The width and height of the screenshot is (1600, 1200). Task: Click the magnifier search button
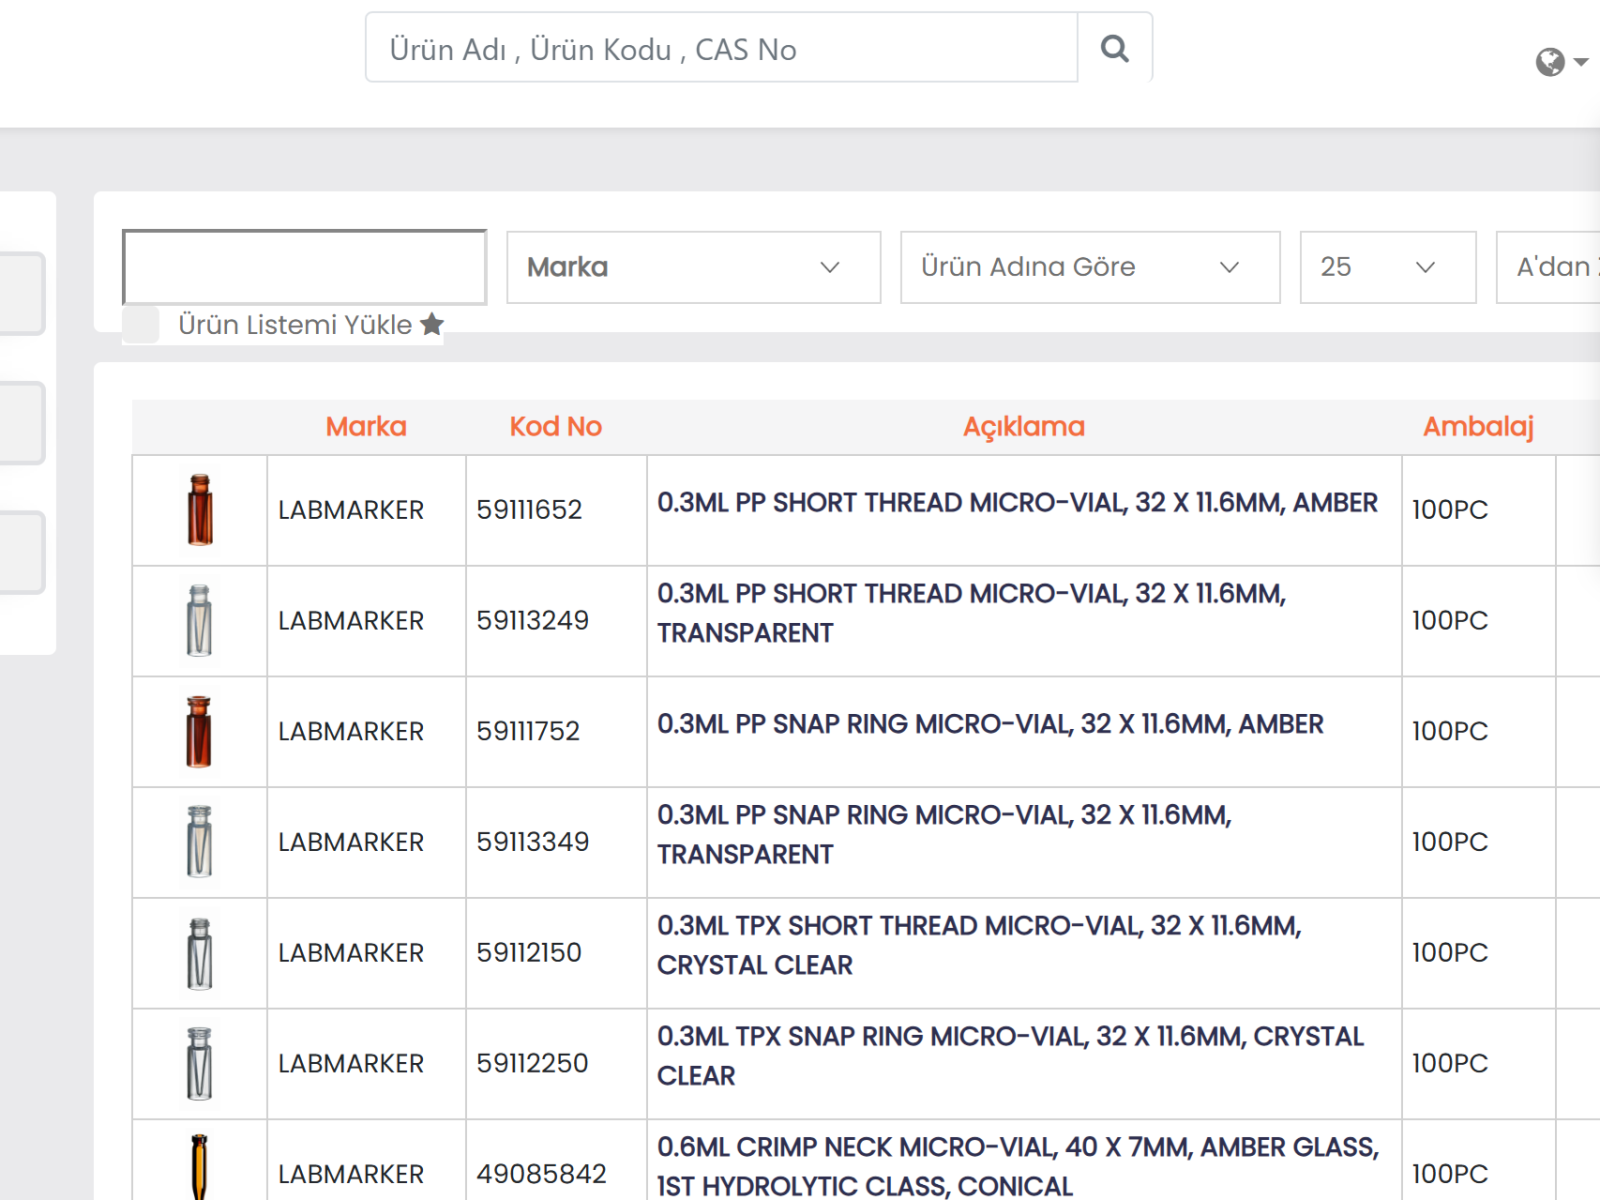tap(1114, 48)
